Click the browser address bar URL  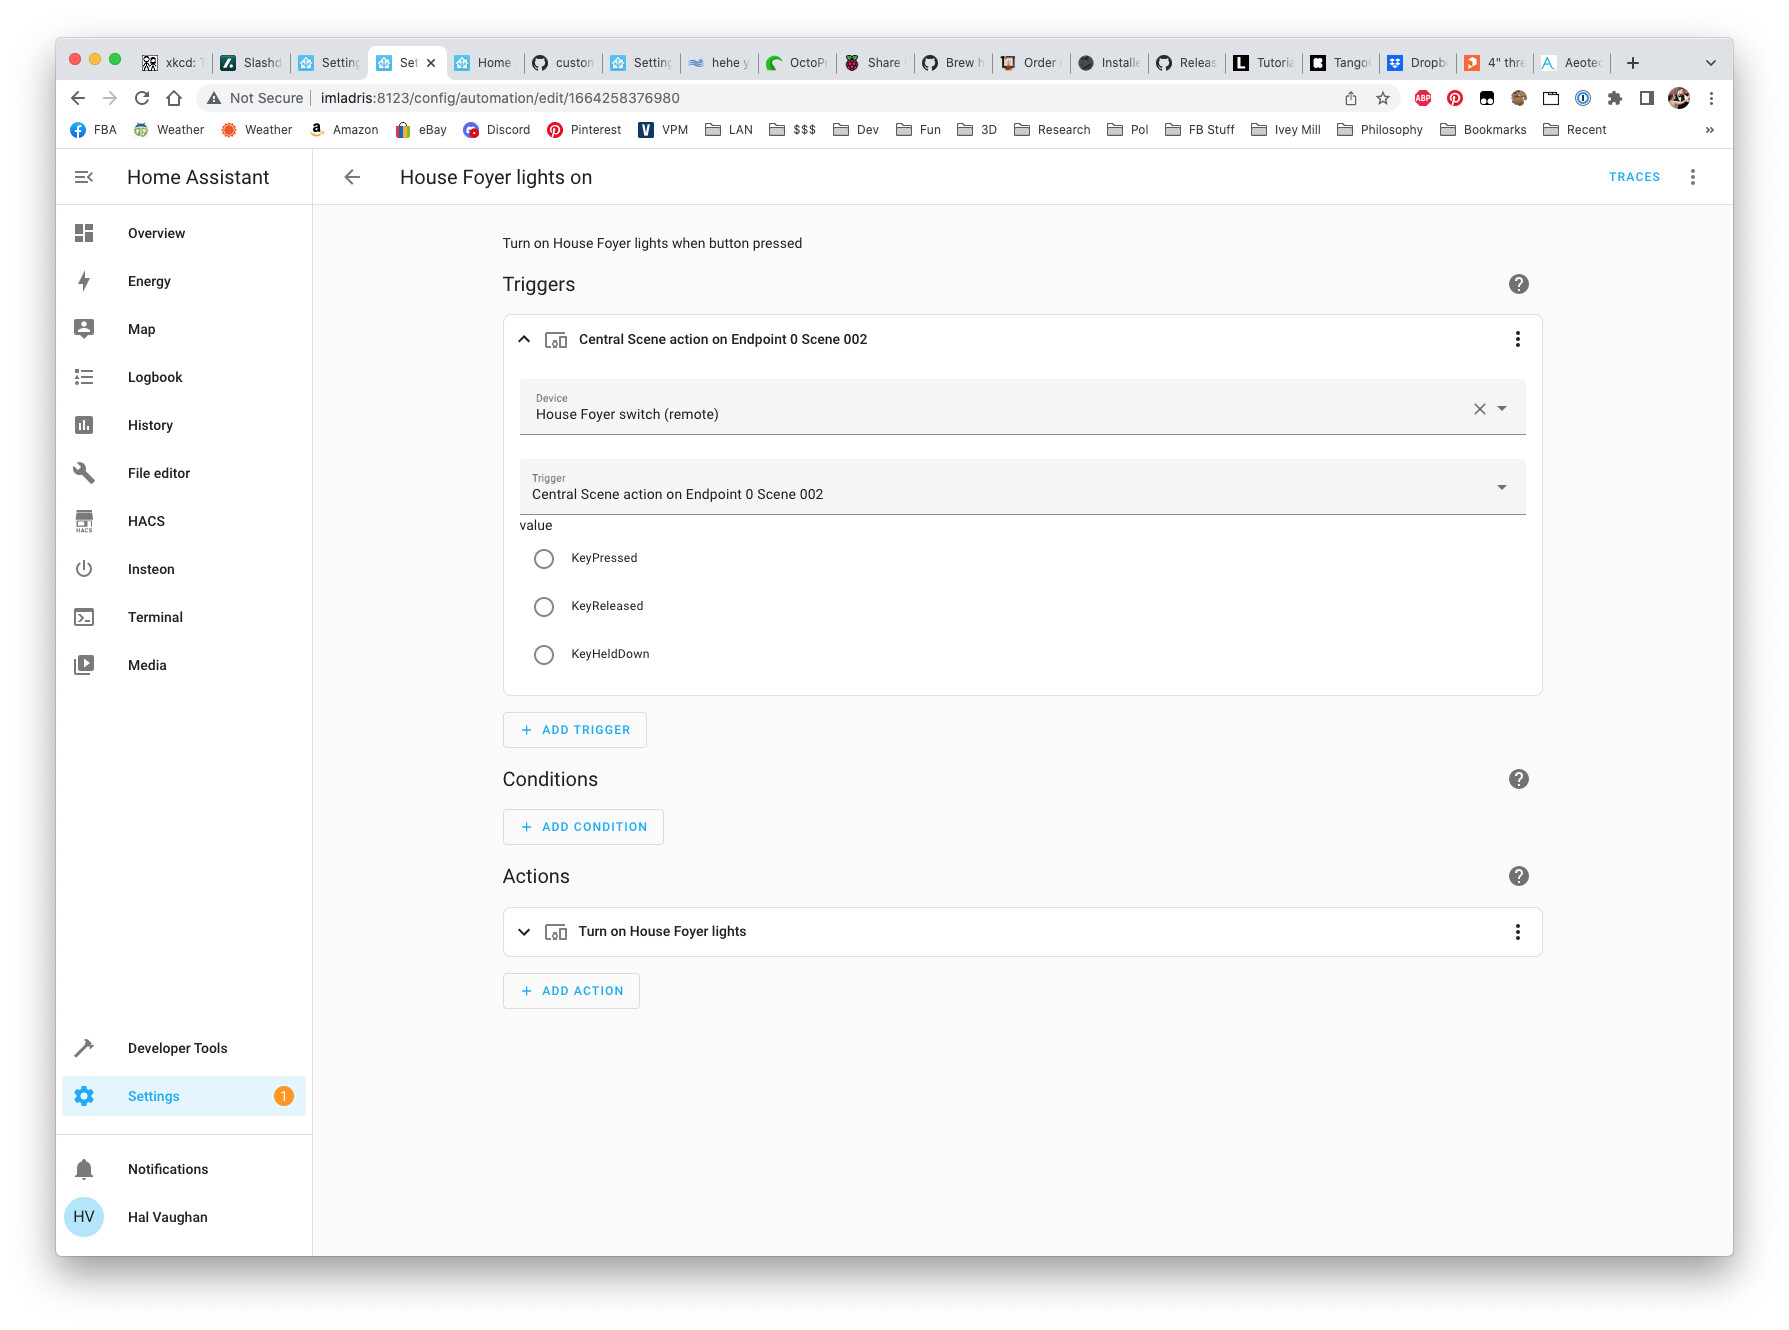tap(500, 98)
